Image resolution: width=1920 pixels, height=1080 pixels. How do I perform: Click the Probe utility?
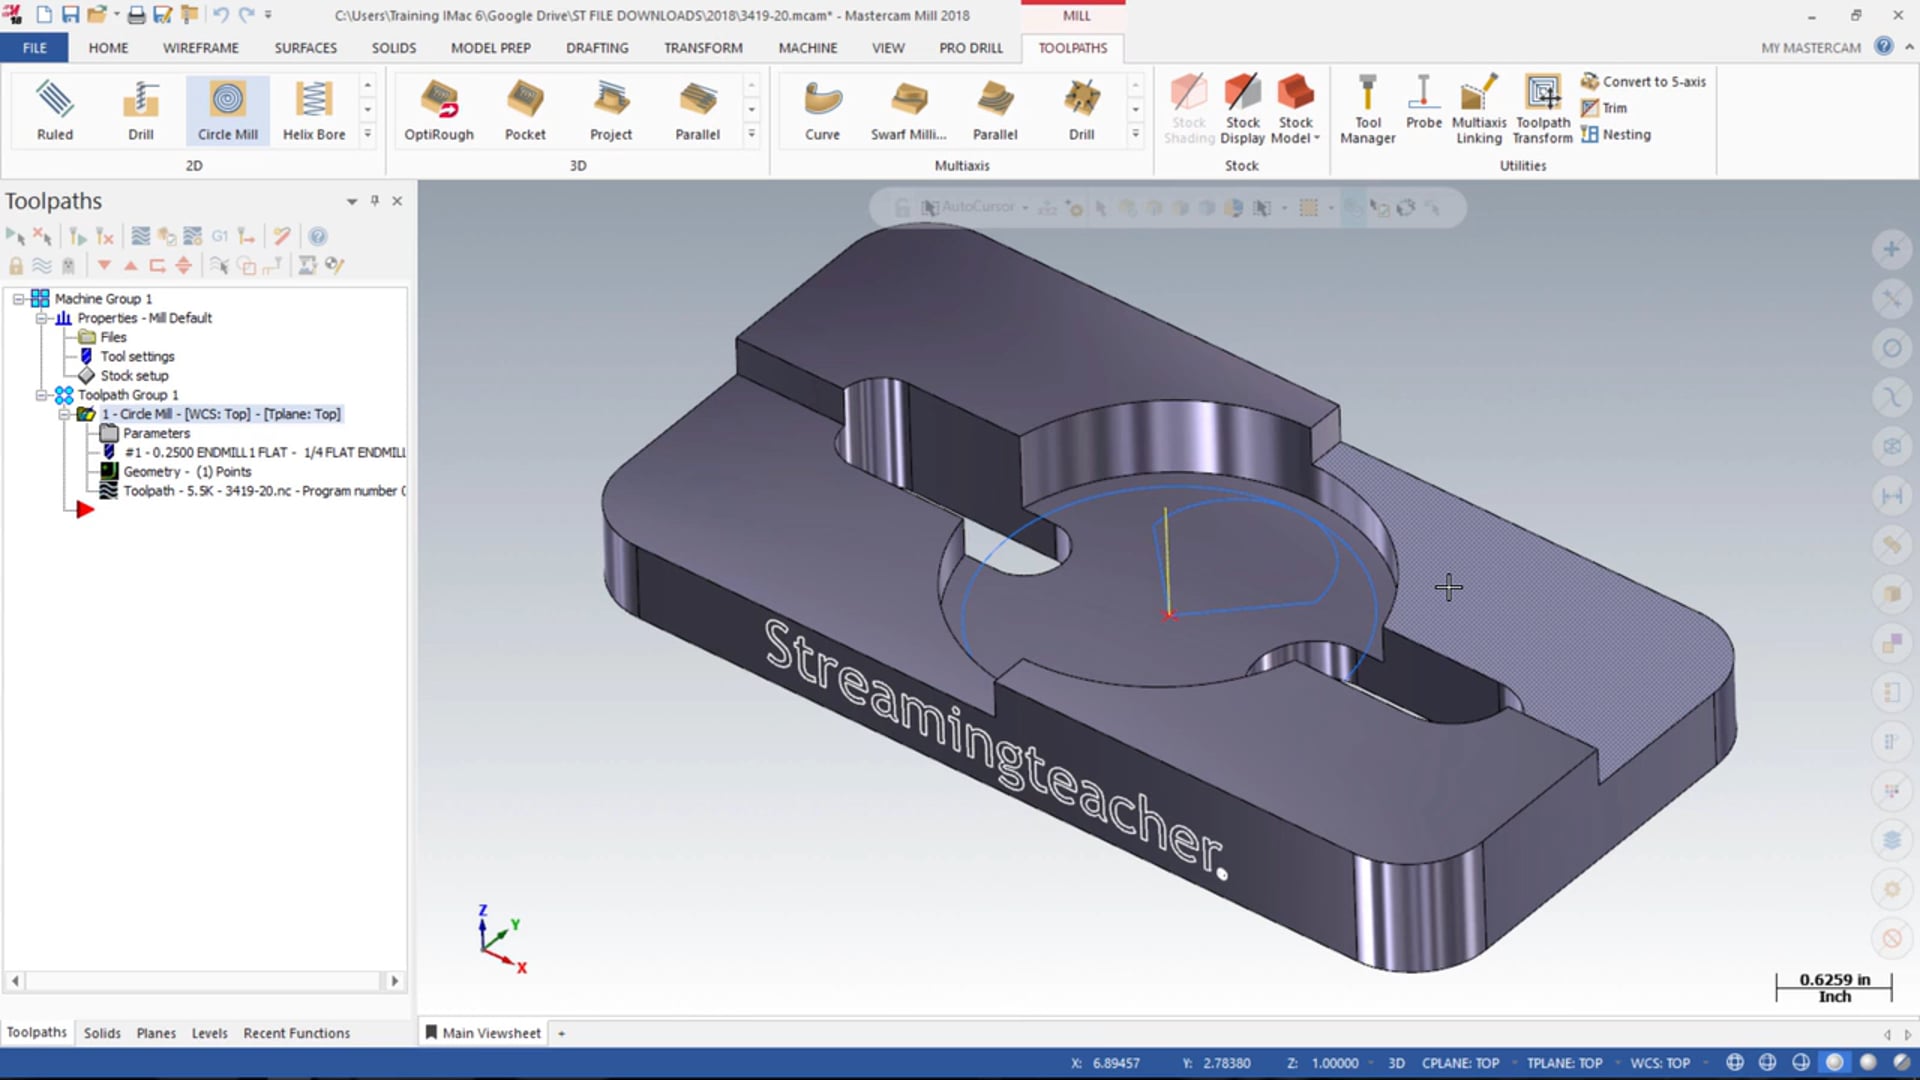point(1423,102)
